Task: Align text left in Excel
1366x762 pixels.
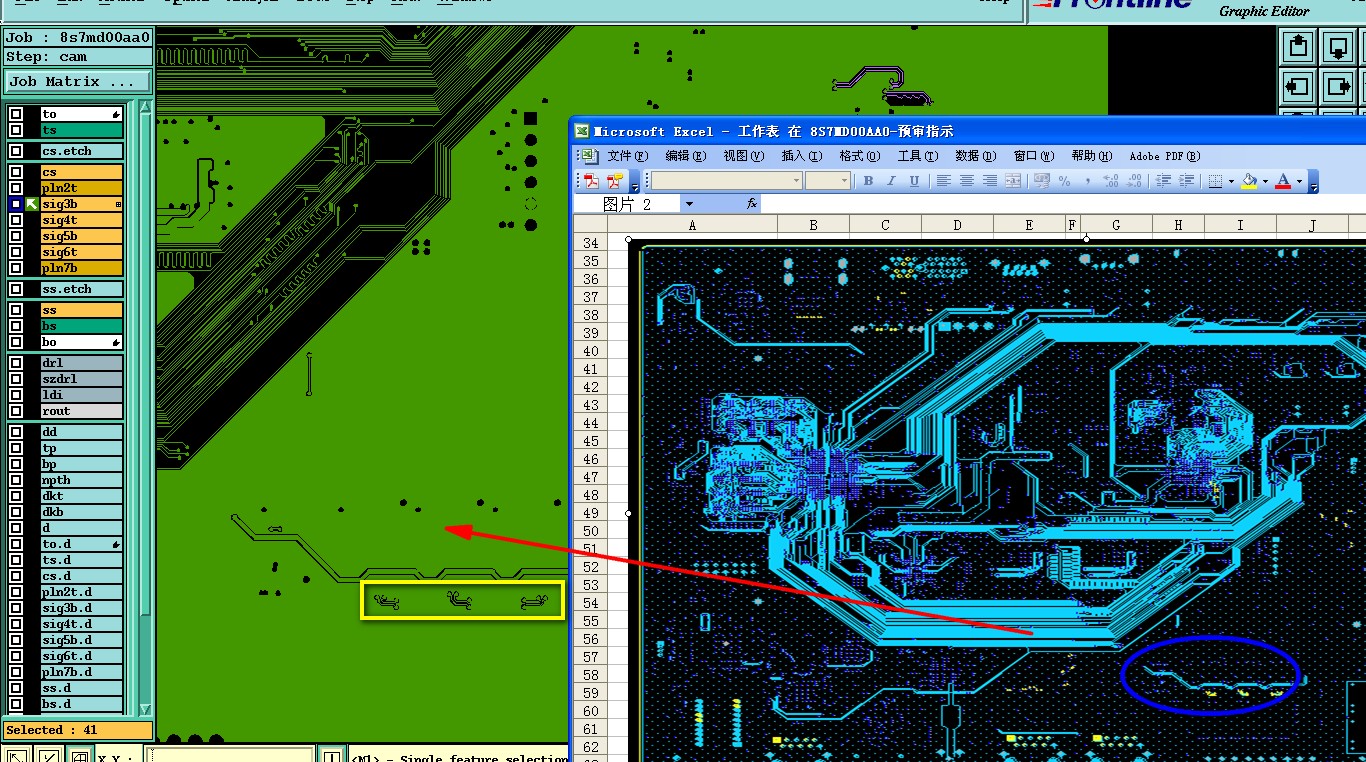Action: [943, 181]
